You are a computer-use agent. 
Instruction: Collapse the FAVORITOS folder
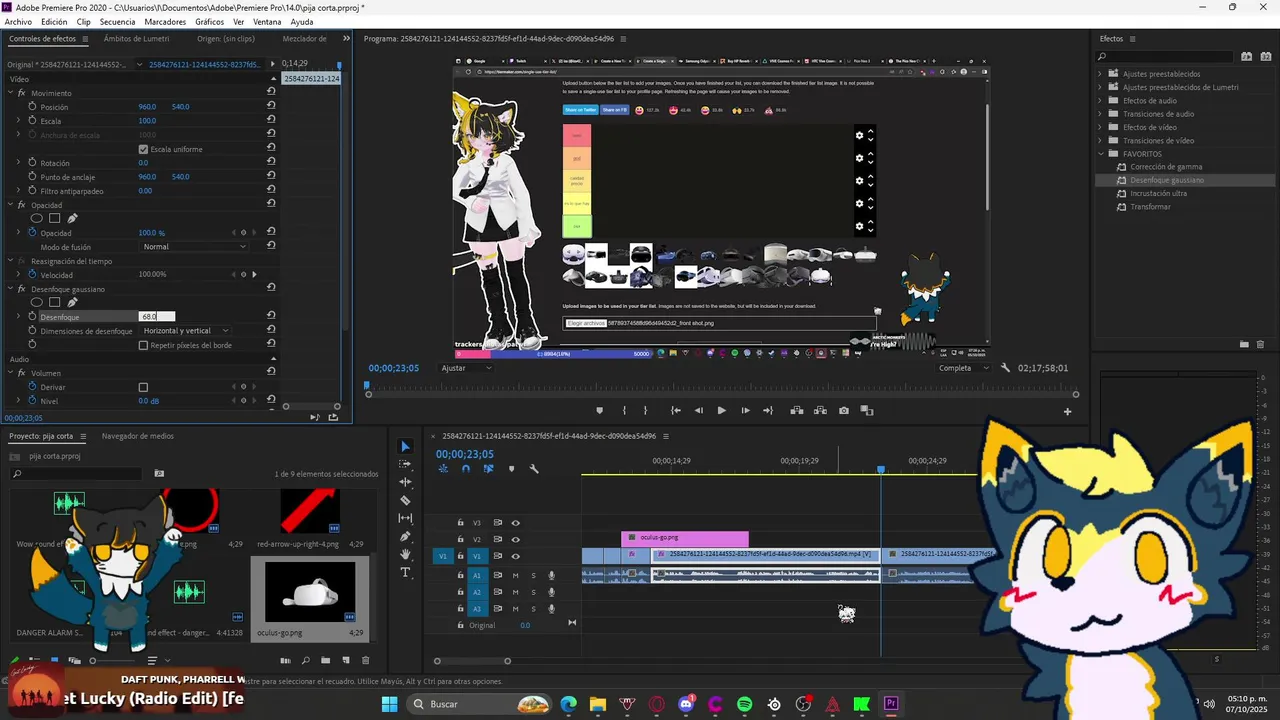[1100, 154]
